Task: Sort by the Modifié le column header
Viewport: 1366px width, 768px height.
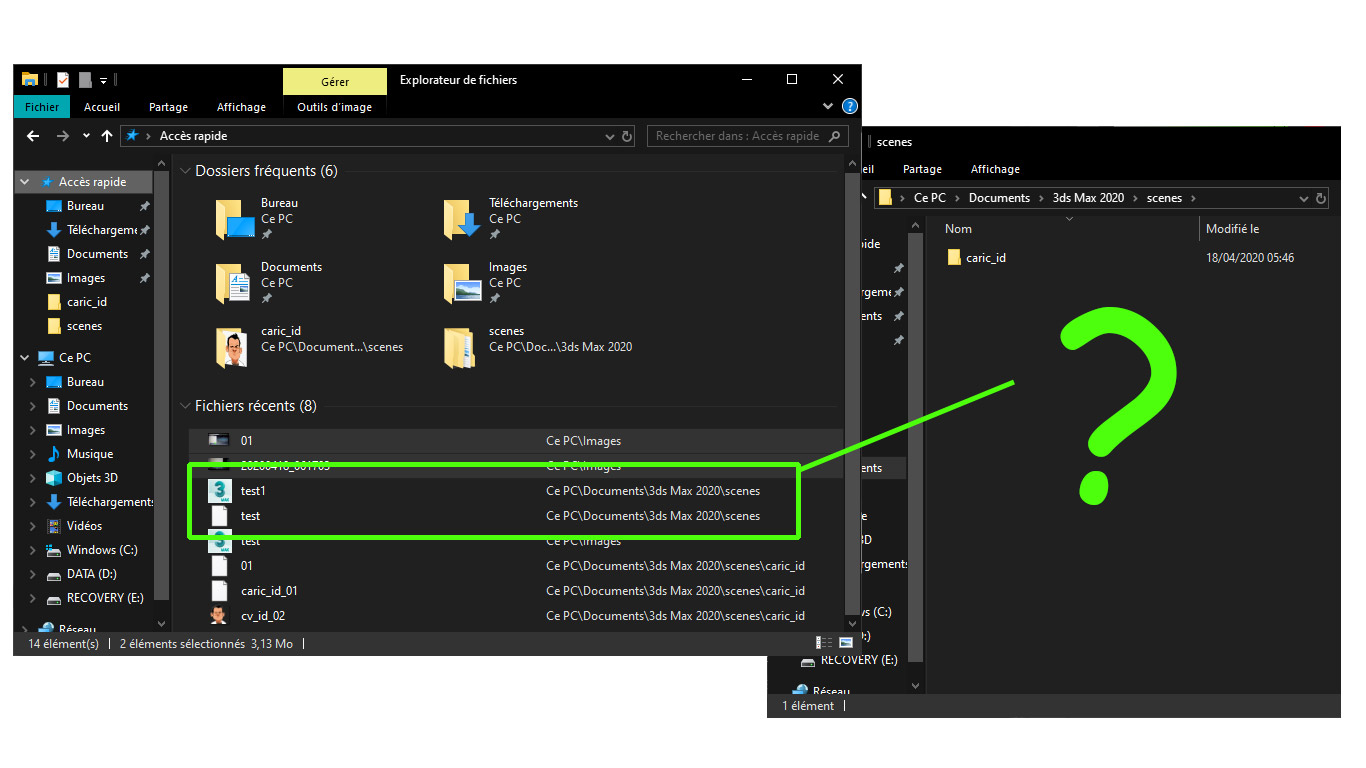Action: pos(1232,229)
